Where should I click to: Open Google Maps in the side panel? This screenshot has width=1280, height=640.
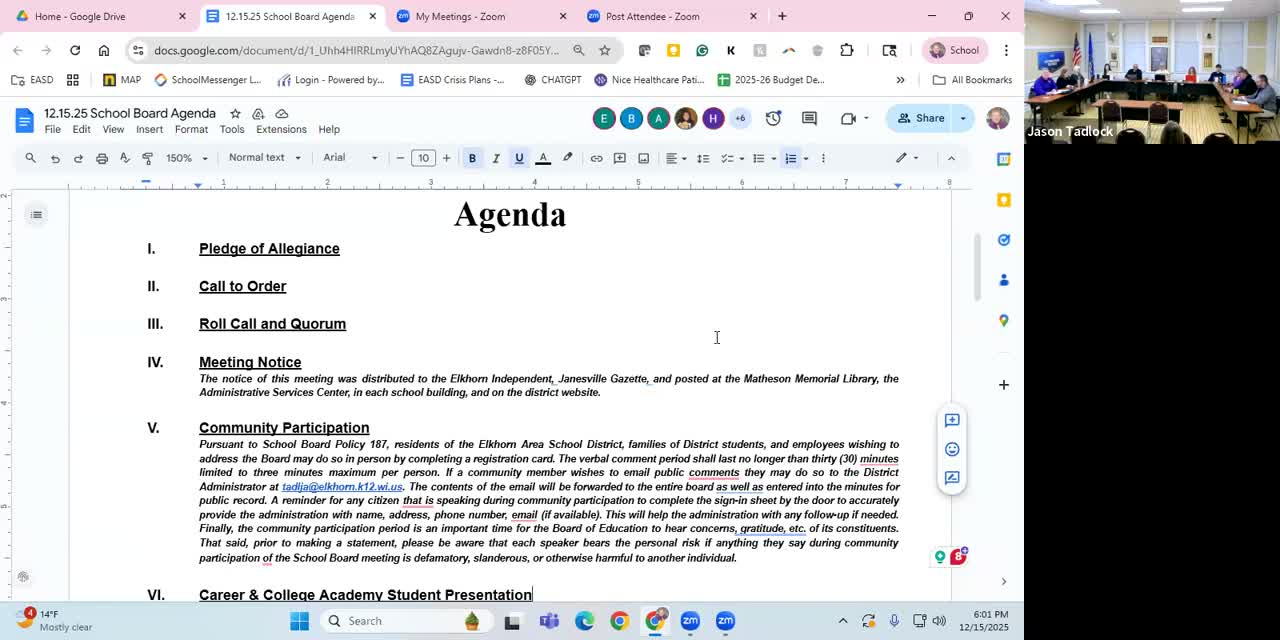click(x=1004, y=320)
